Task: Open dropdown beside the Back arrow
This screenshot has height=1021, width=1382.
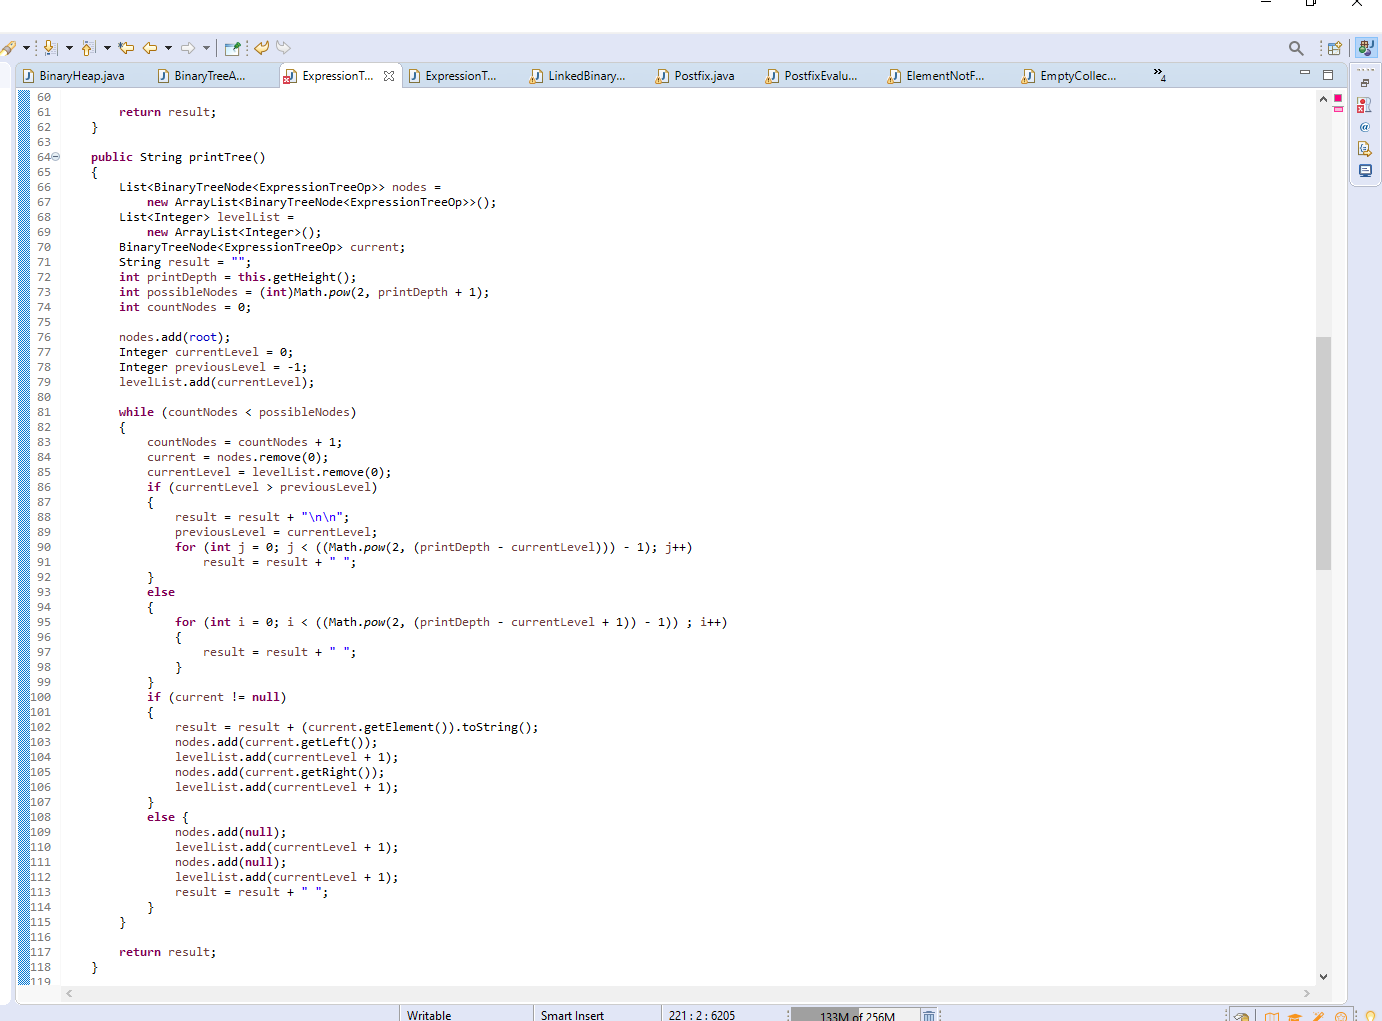Action: pos(168,47)
